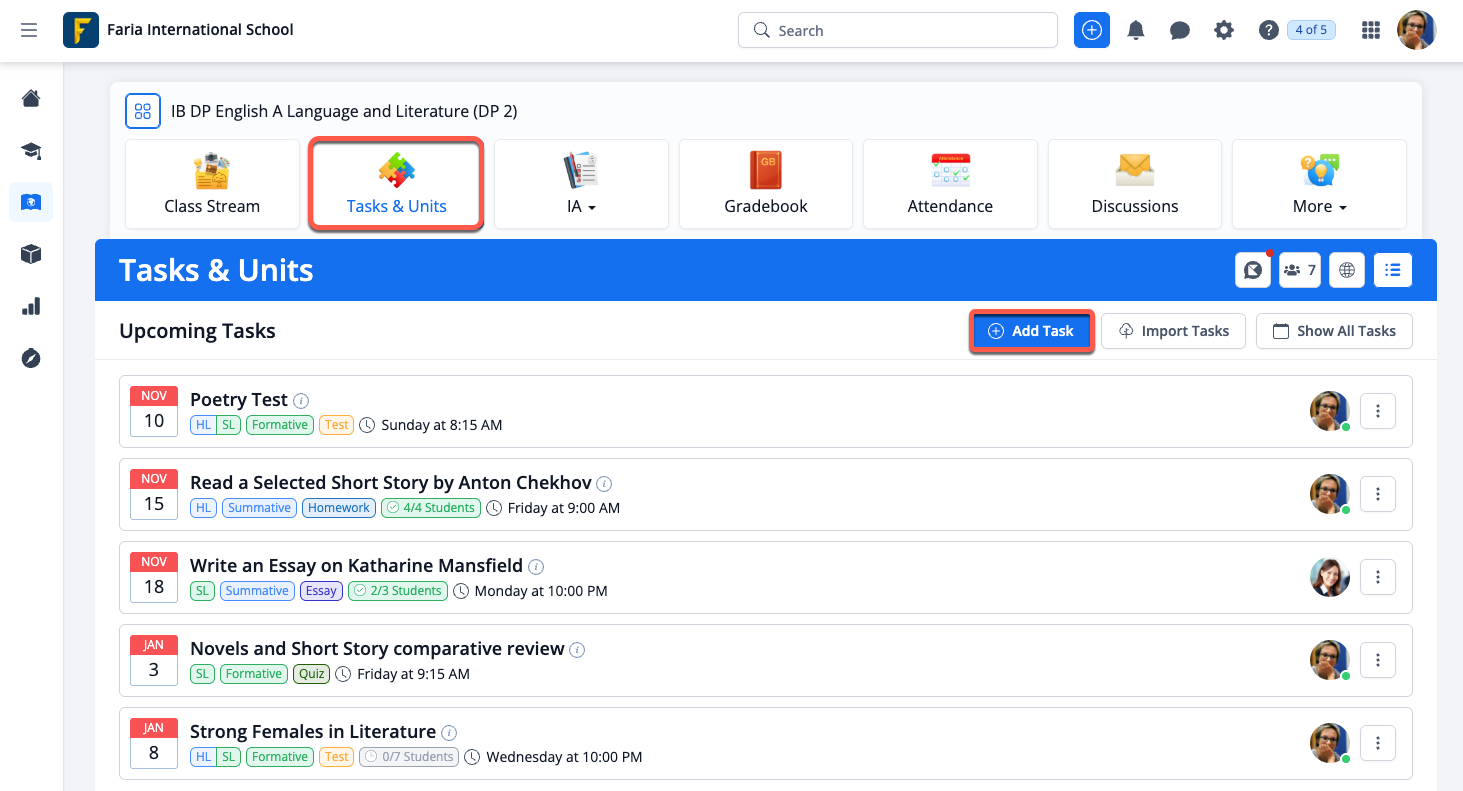
Task: Go to Home in the left sidebar
Action: (x=31, y=98)
